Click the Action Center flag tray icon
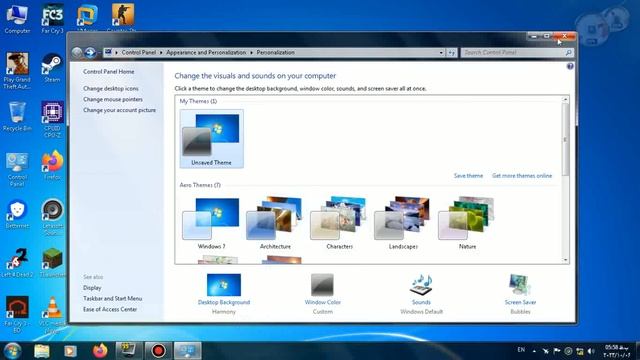This screenshot has height=360, width=640. (x=557, y=351)
